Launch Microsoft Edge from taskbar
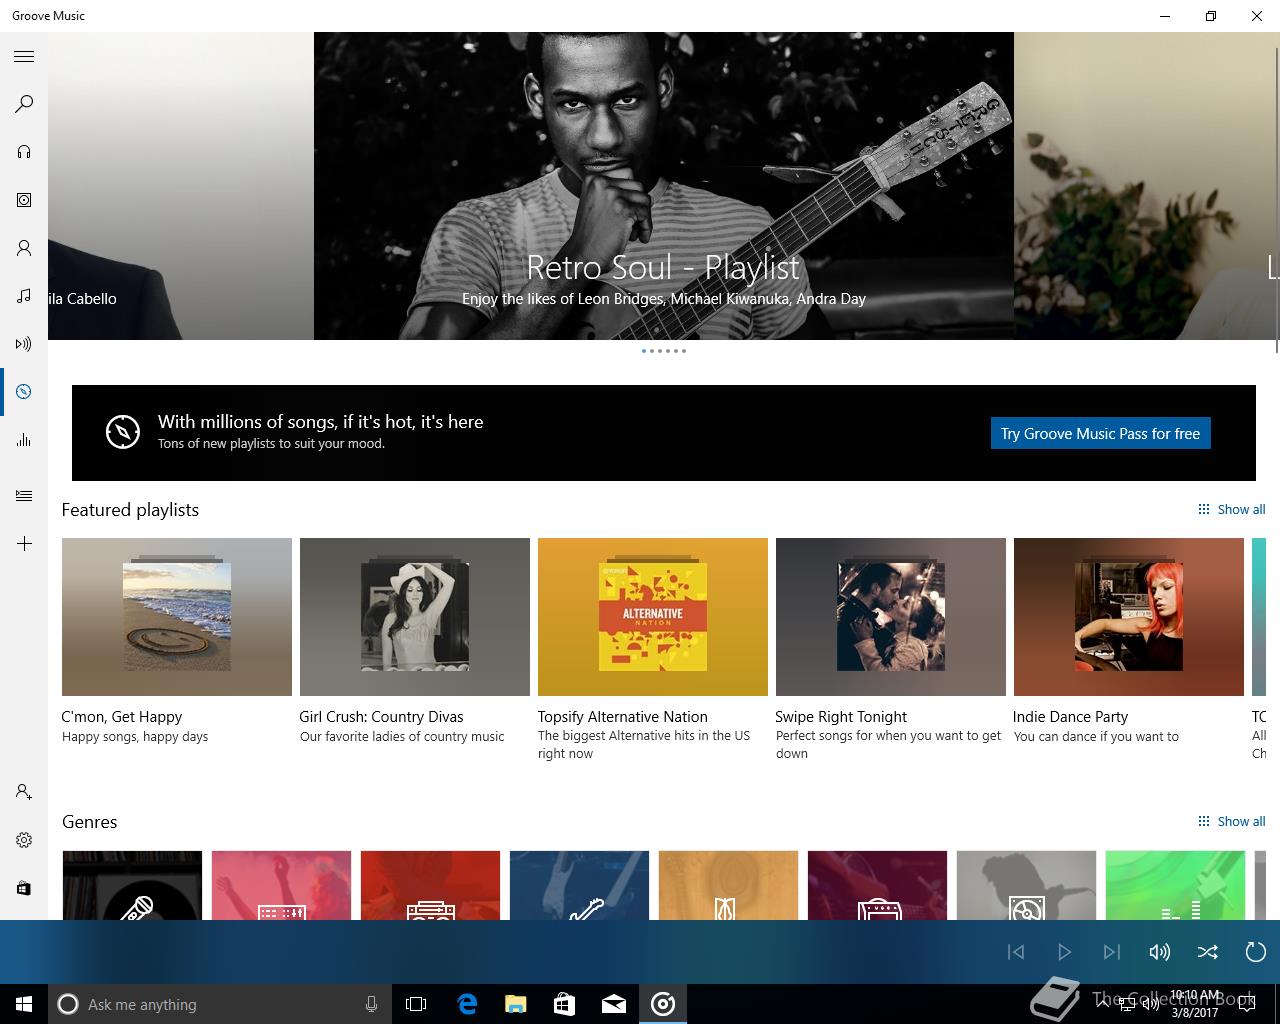The height and width of the screenshot is (1024, 1280). click(x=467, y=1004)
